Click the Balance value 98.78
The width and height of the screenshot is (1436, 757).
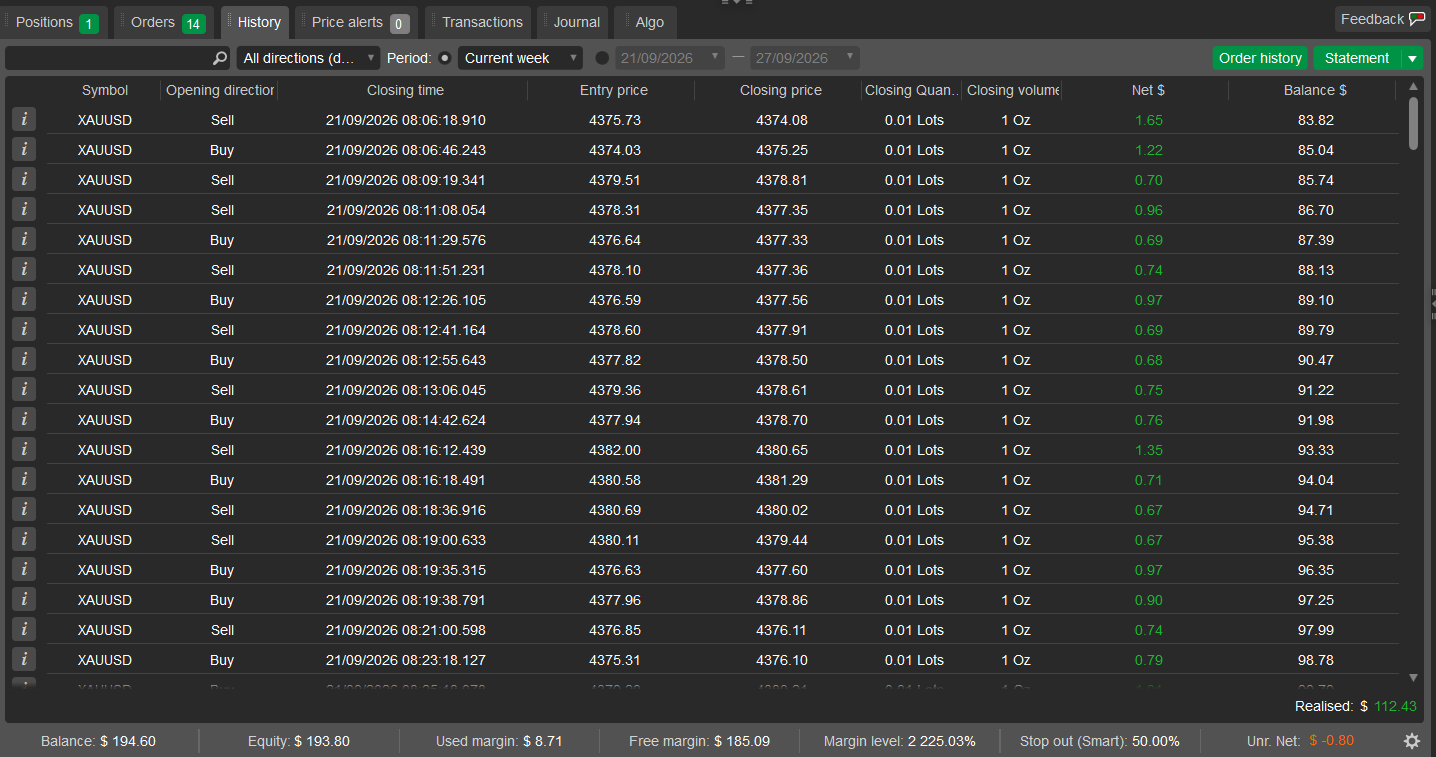pos(1316,660)
